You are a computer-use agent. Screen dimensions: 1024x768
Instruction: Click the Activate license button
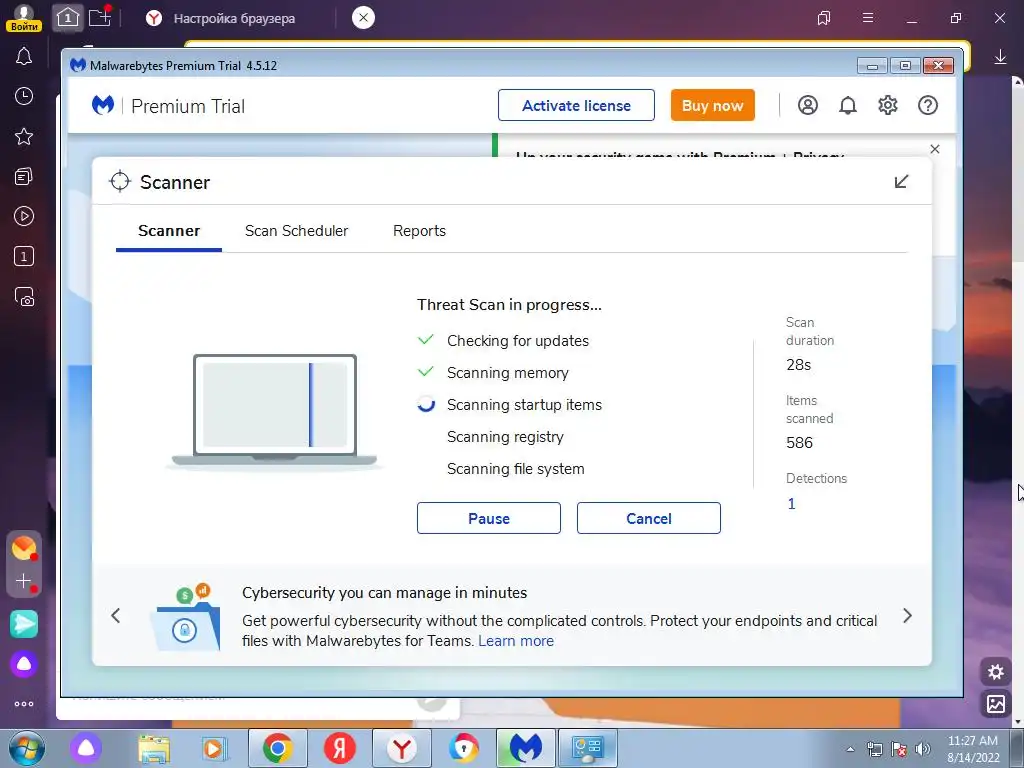click(x=576, y=105)
